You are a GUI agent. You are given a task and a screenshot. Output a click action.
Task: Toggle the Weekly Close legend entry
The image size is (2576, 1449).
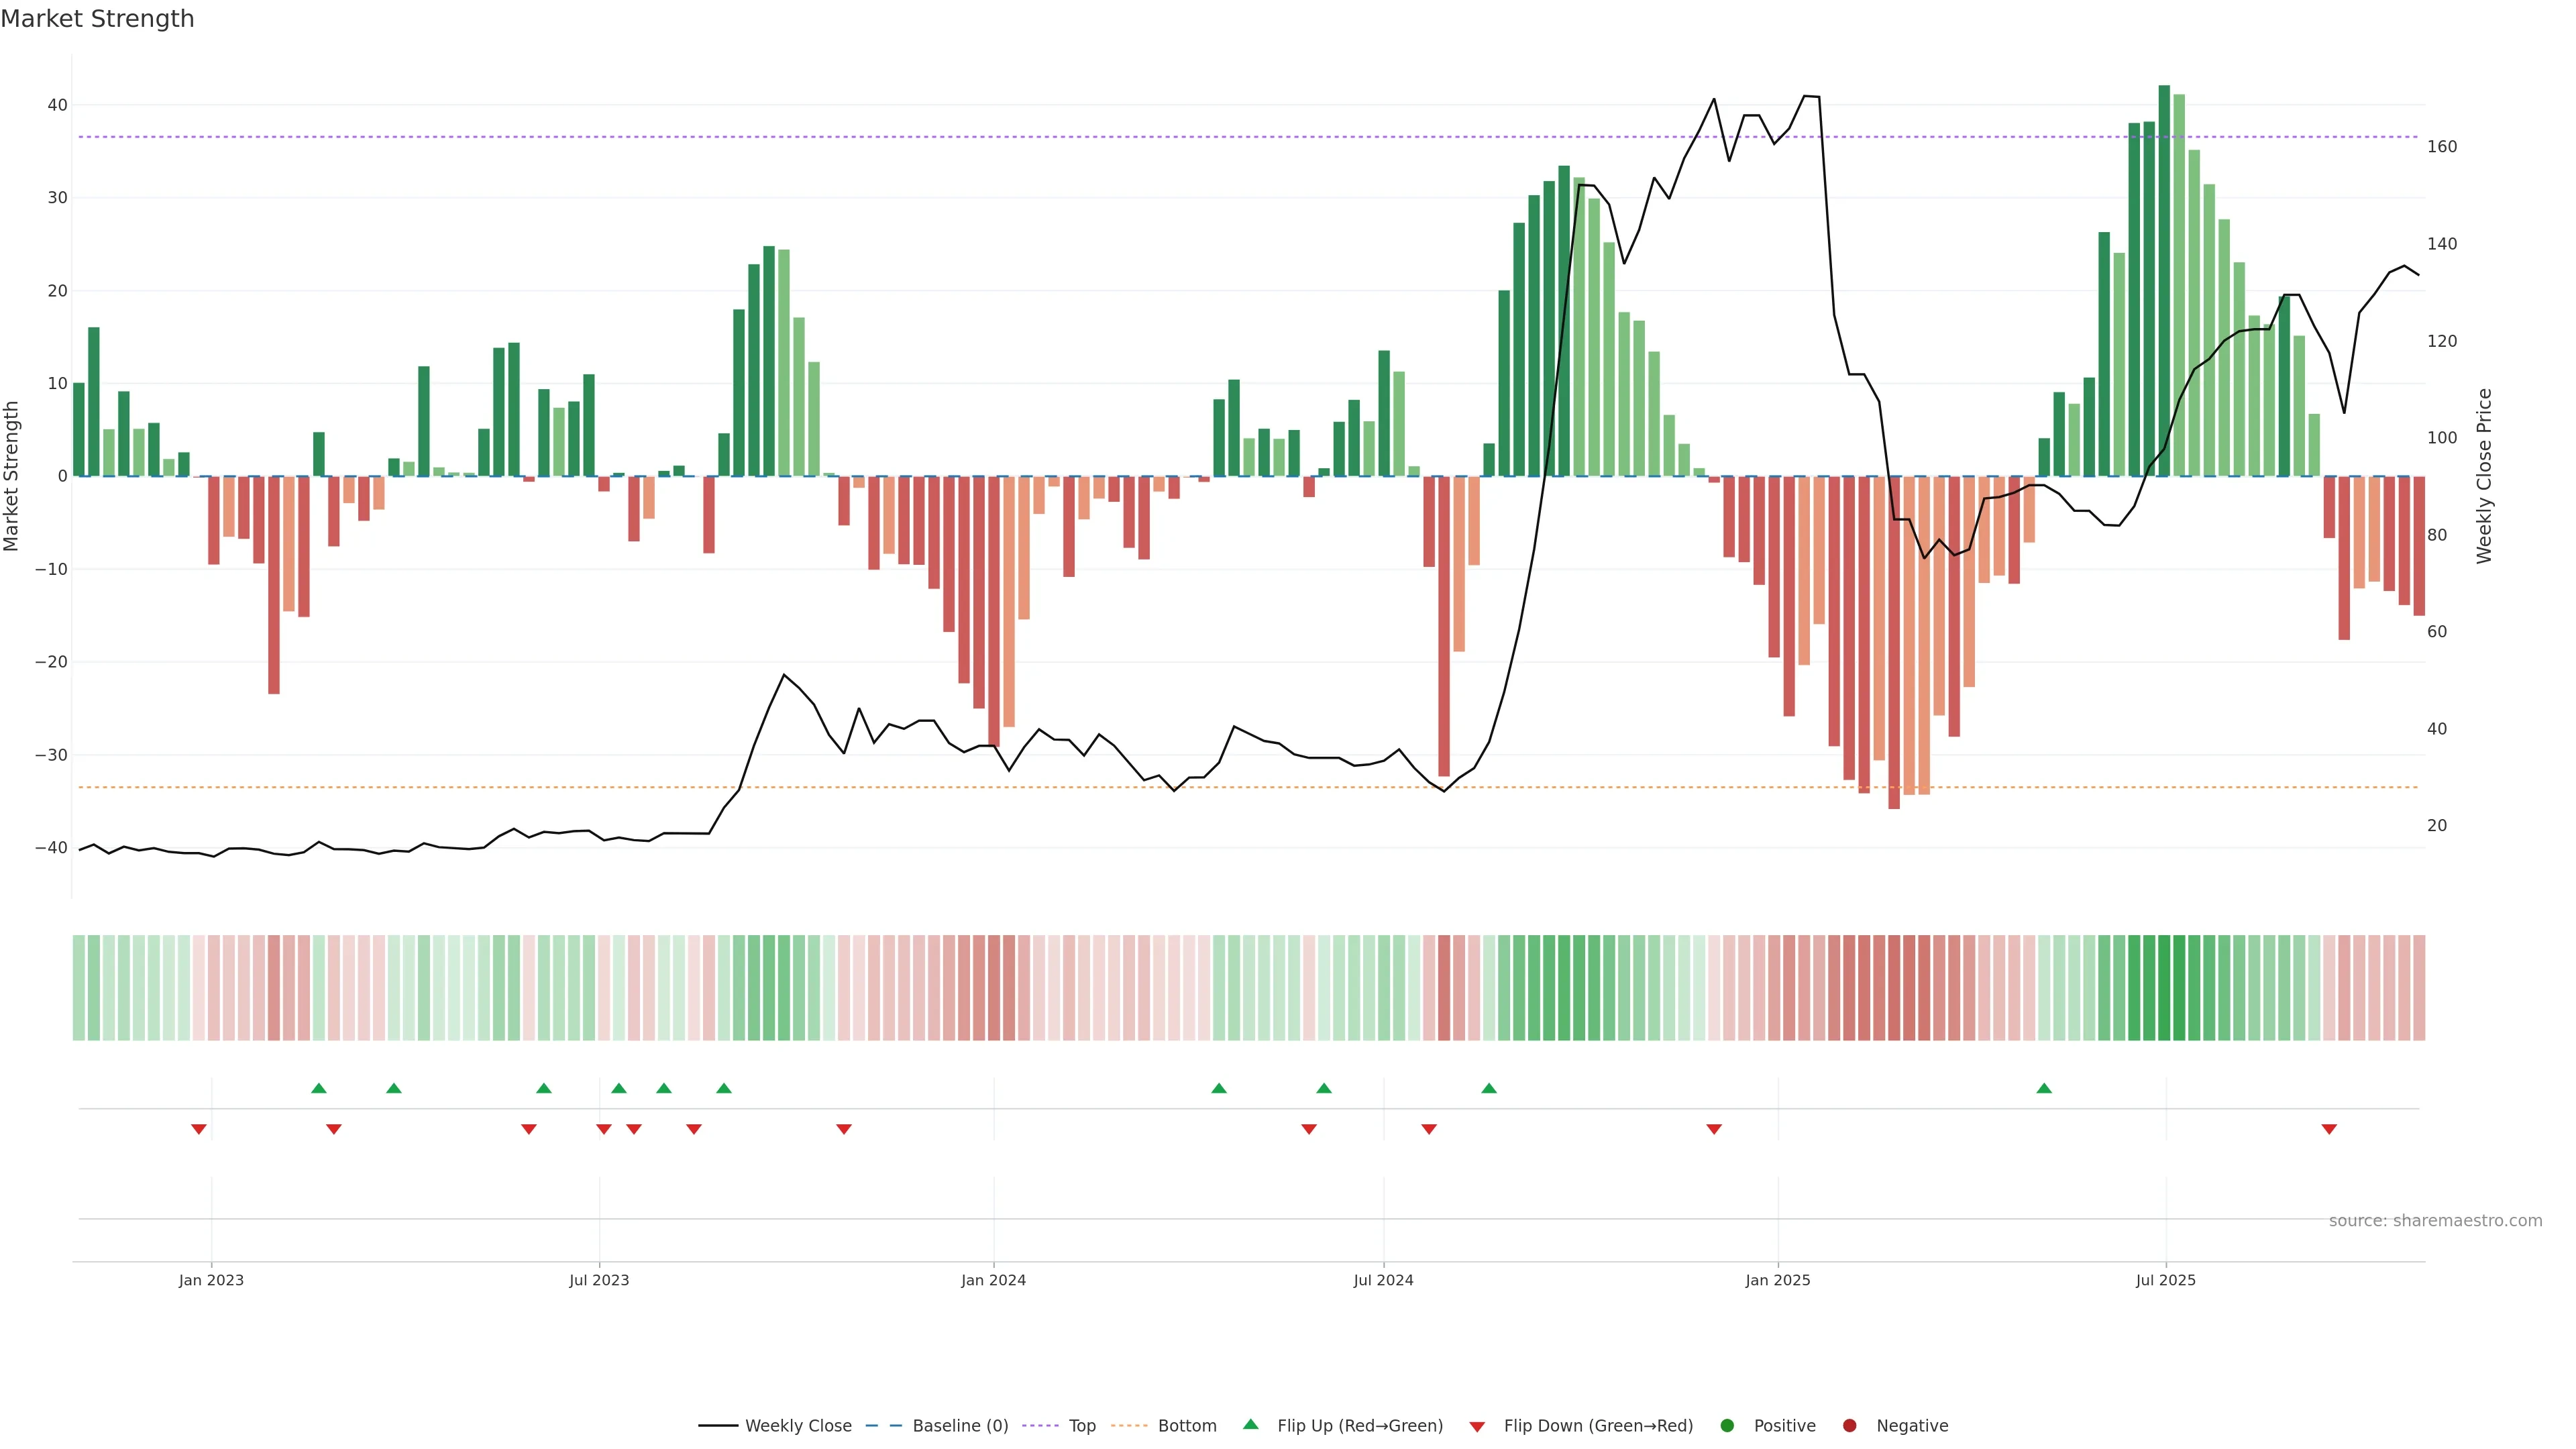797,1426
